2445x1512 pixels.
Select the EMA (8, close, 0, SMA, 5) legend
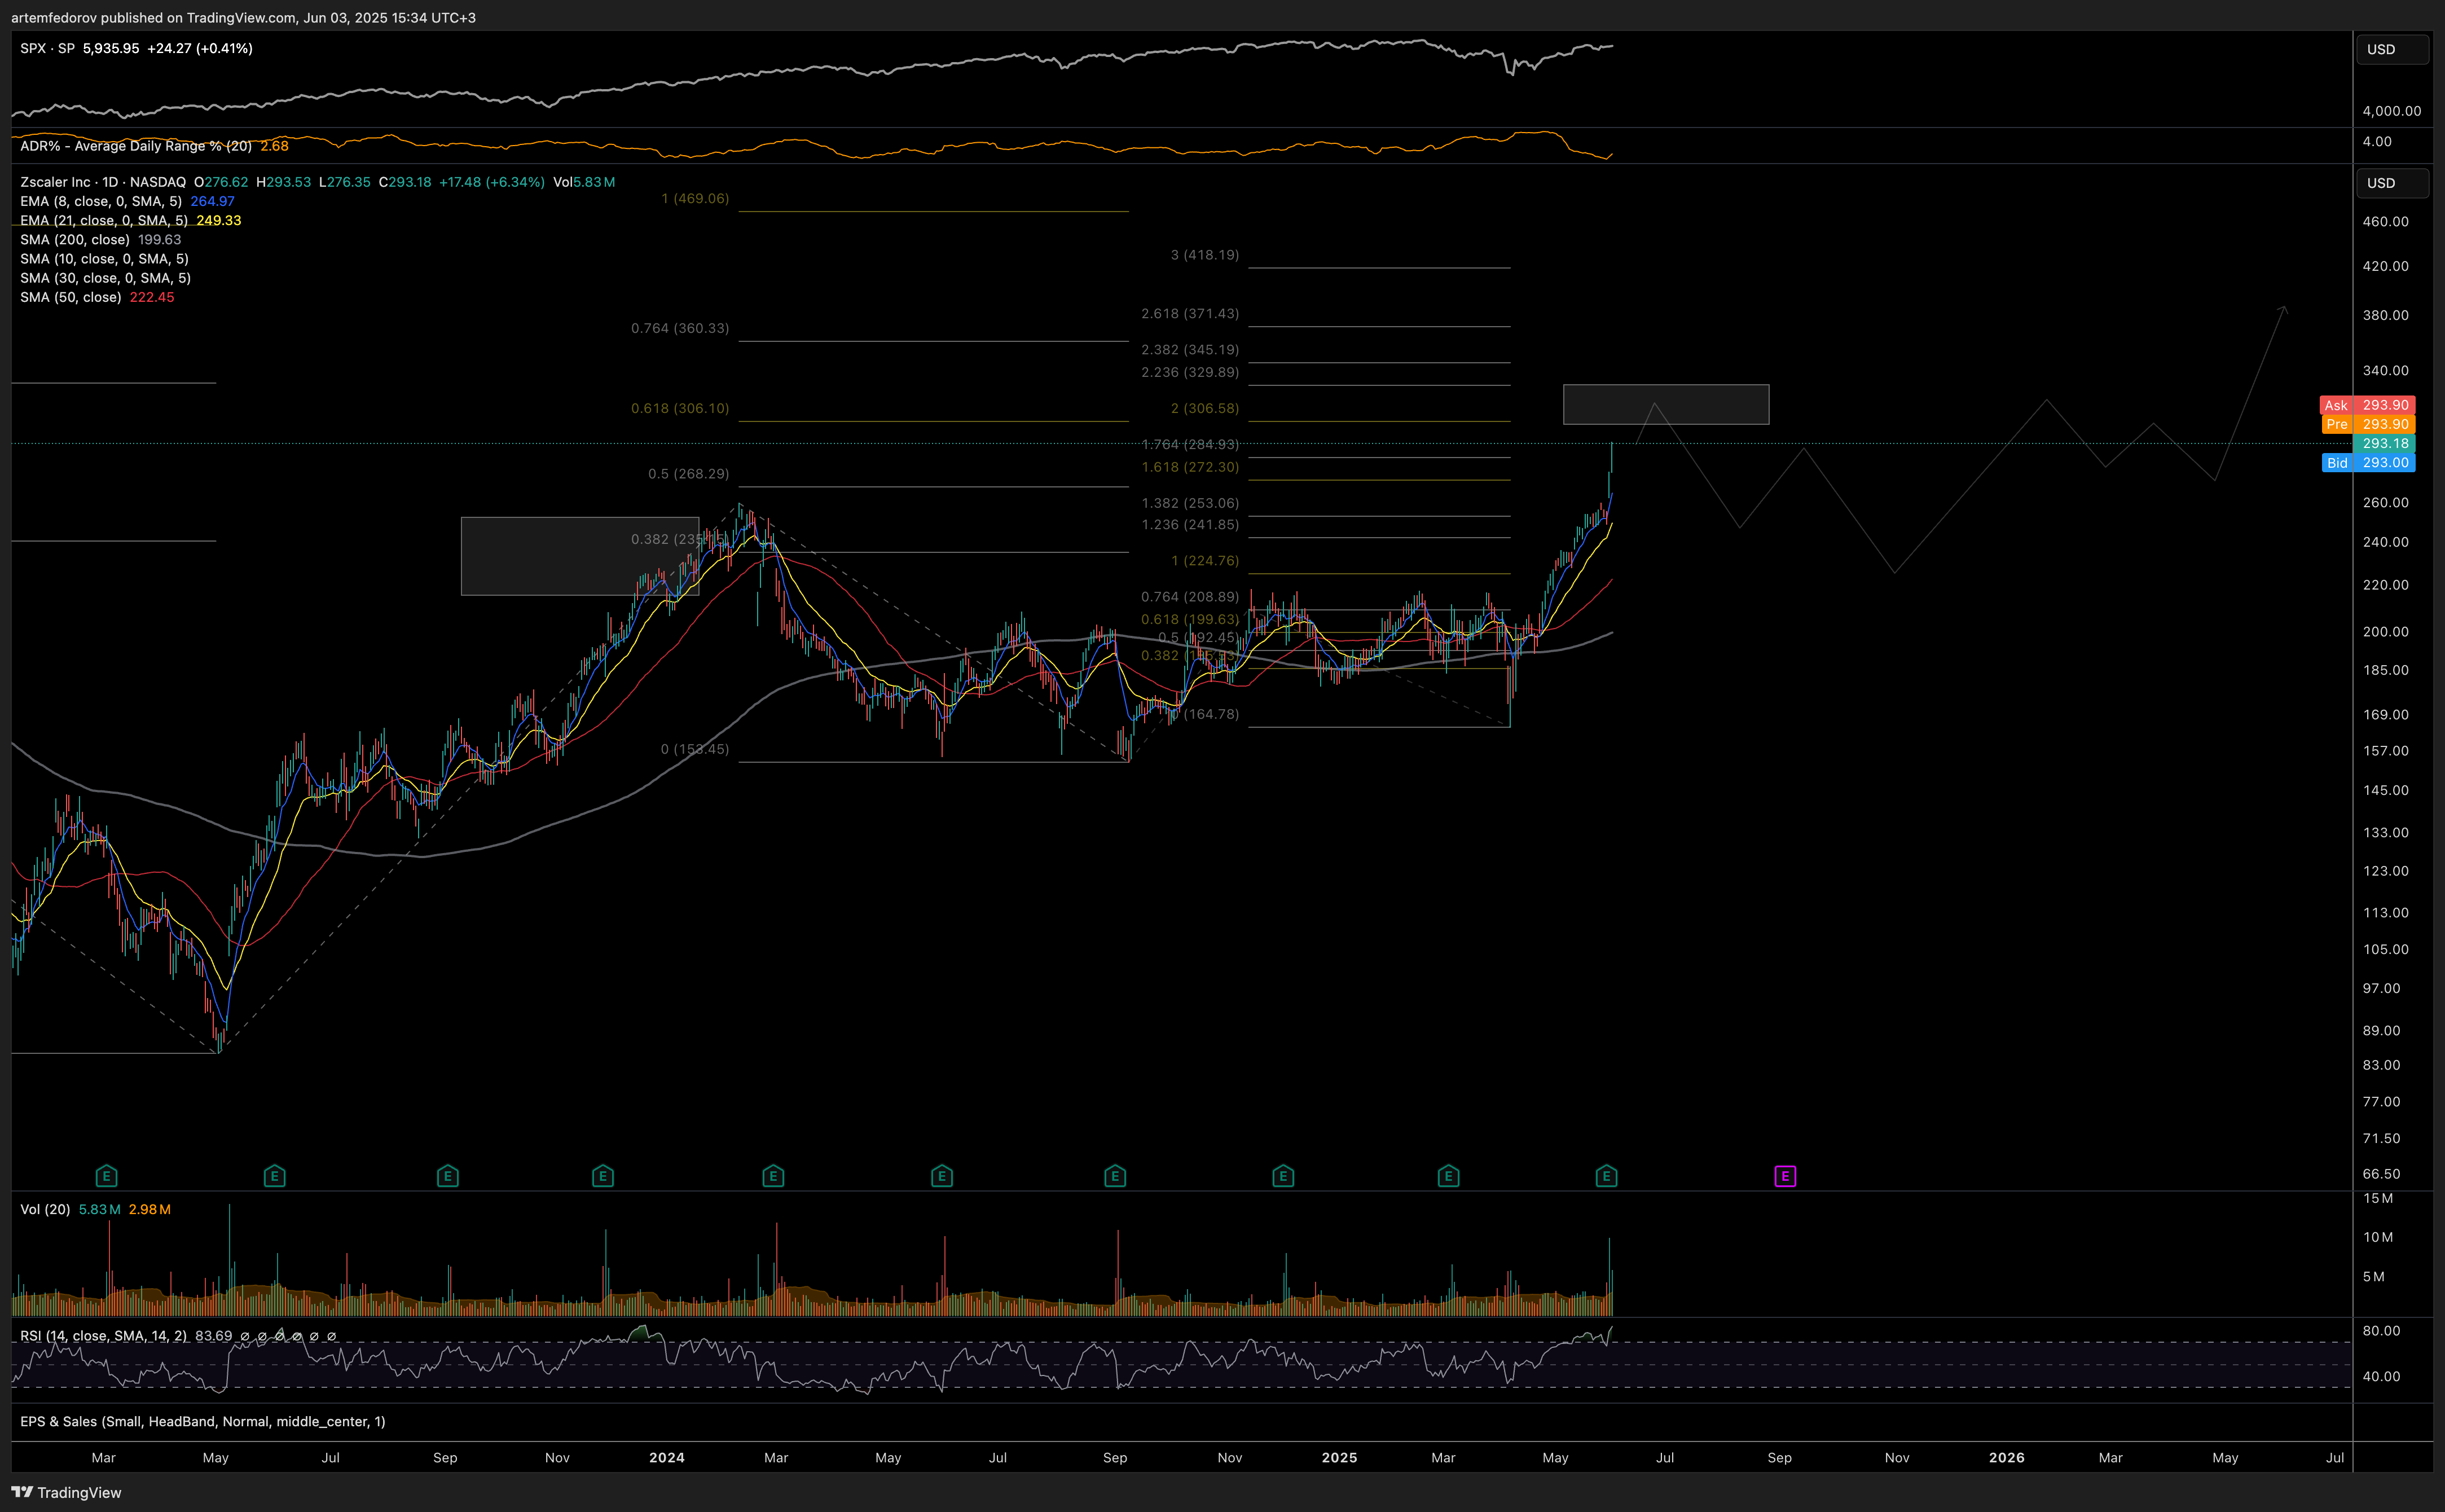pyautogui.click(x=101, y=201)
